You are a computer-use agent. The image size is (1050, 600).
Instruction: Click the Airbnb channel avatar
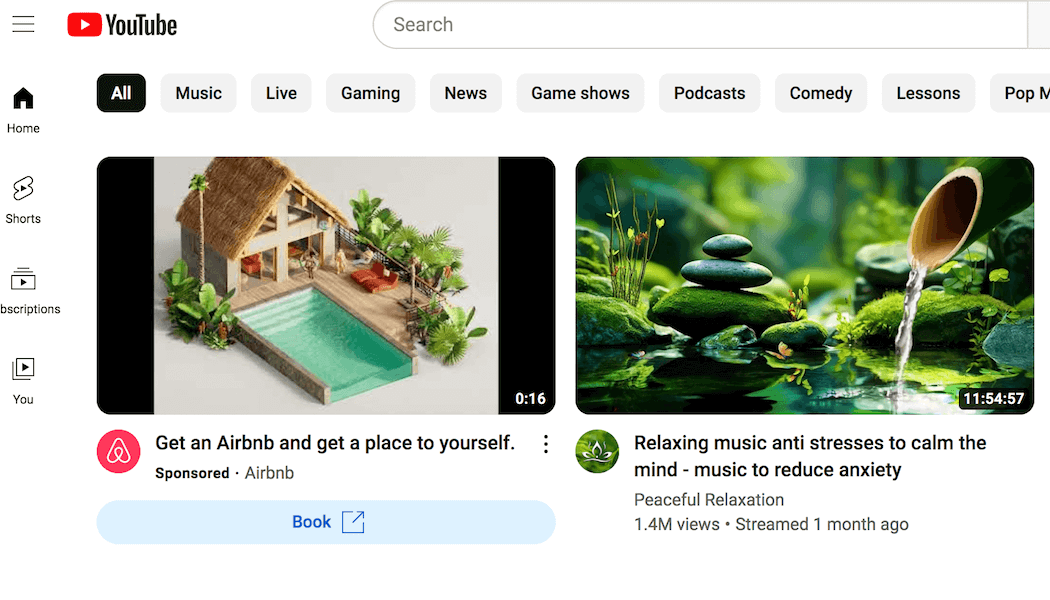[119, 451]
